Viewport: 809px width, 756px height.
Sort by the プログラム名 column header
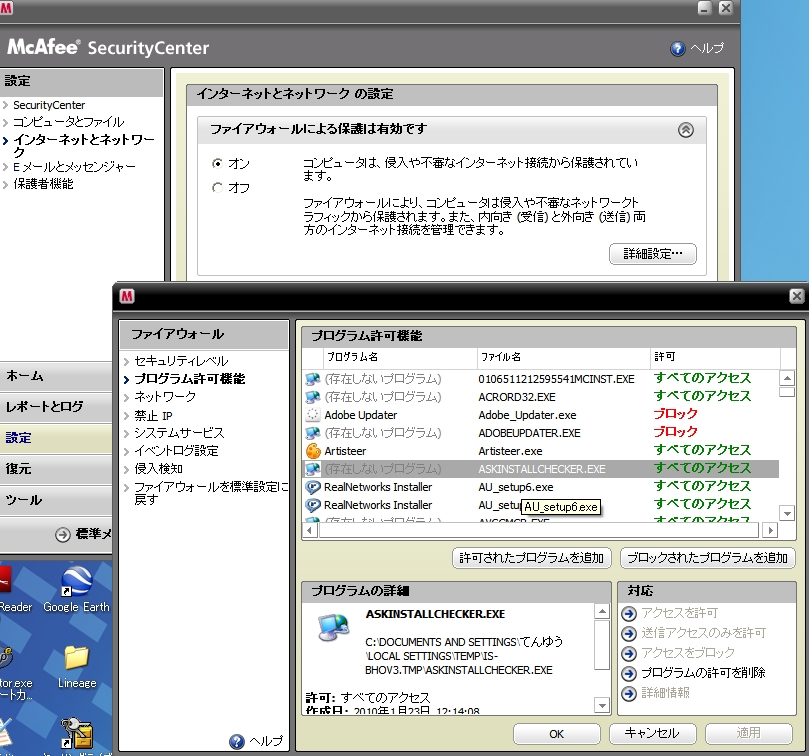click(x=400, y=357)
